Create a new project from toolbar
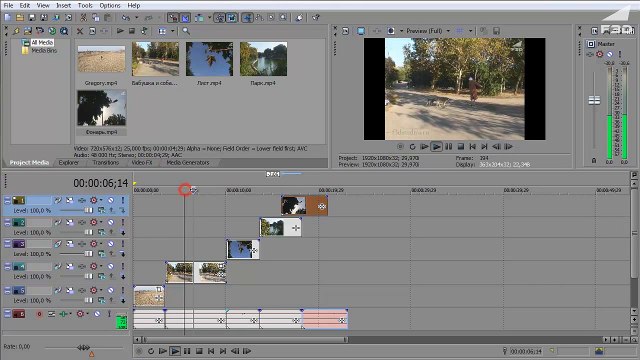Viewport: 640px width, 360px height. coord(7,18)
